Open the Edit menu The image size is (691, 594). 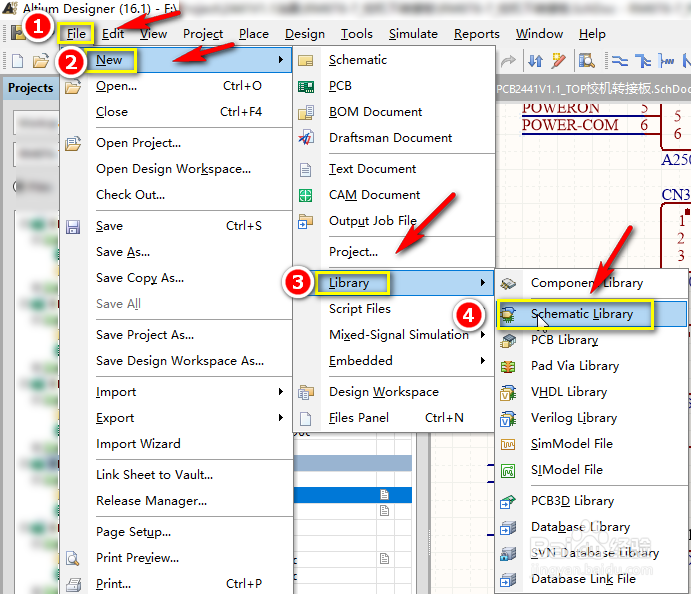click(x=113, y=34)
